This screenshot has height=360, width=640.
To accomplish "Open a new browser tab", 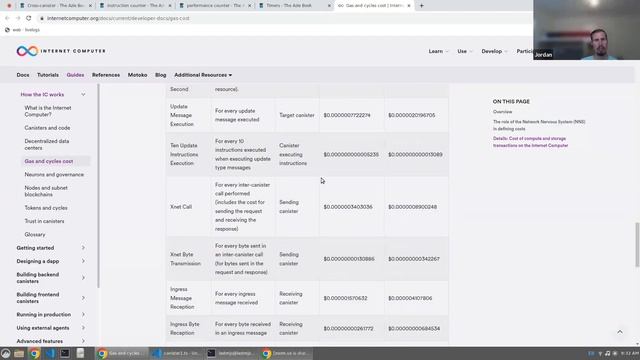I will [x=422, y=6].
